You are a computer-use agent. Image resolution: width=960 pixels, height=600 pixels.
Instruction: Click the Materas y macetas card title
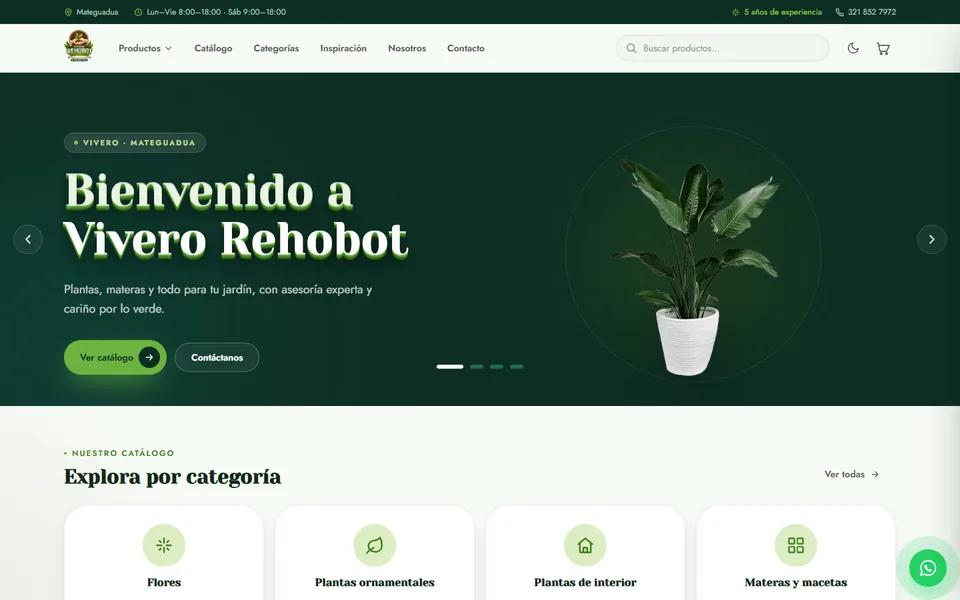click(795, 582)
